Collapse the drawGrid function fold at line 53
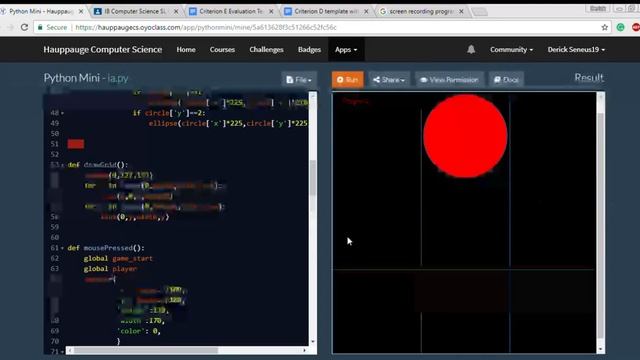Screen dimensions: 640x360 [62, 165]
